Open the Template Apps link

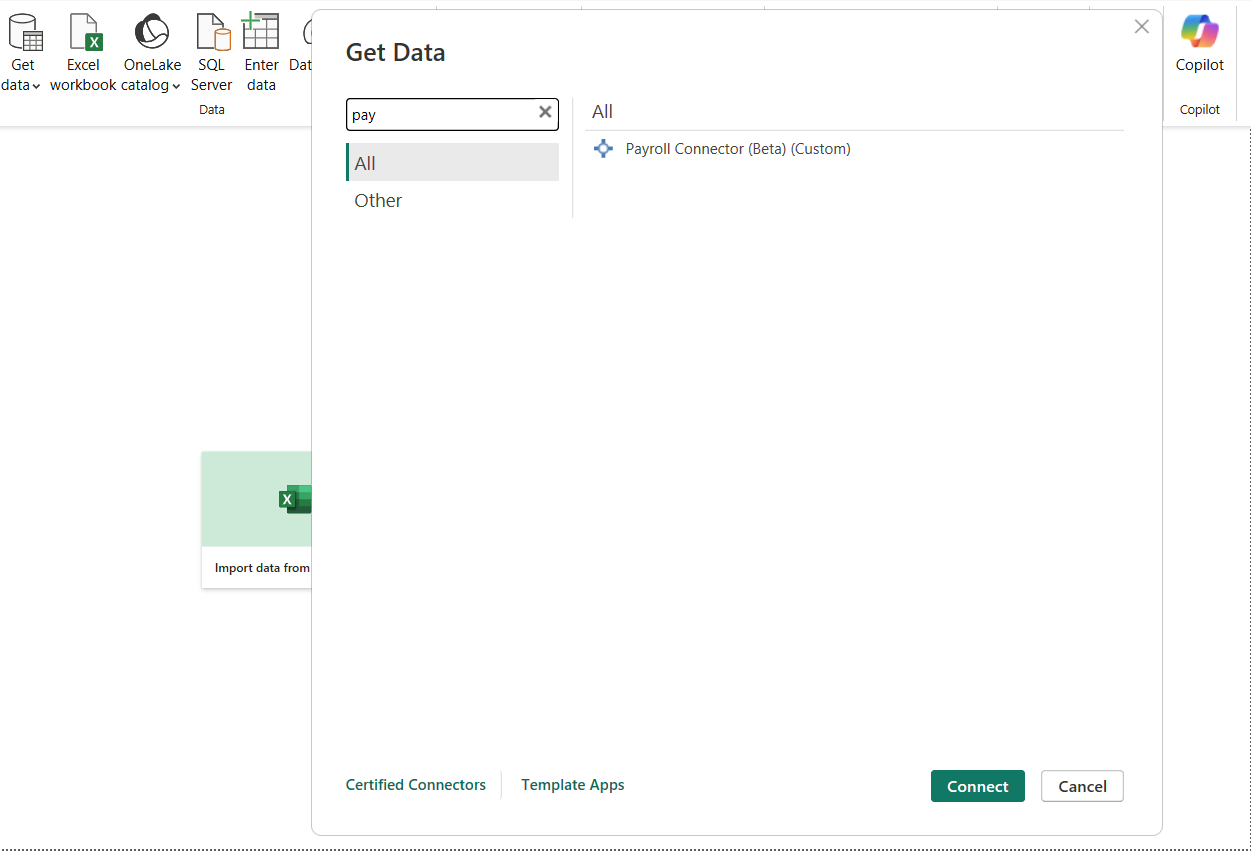573,785
